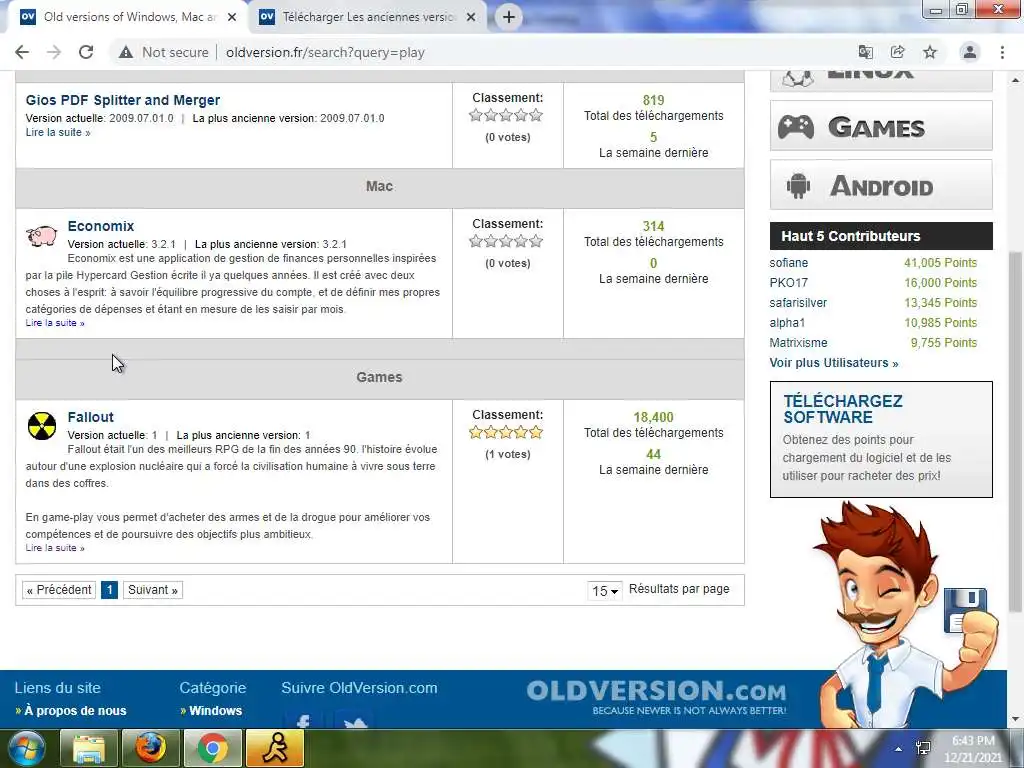Switch to Old versions of Windows tab
This screenshot has height=768, width=1024.
click(x=129, y=17)
